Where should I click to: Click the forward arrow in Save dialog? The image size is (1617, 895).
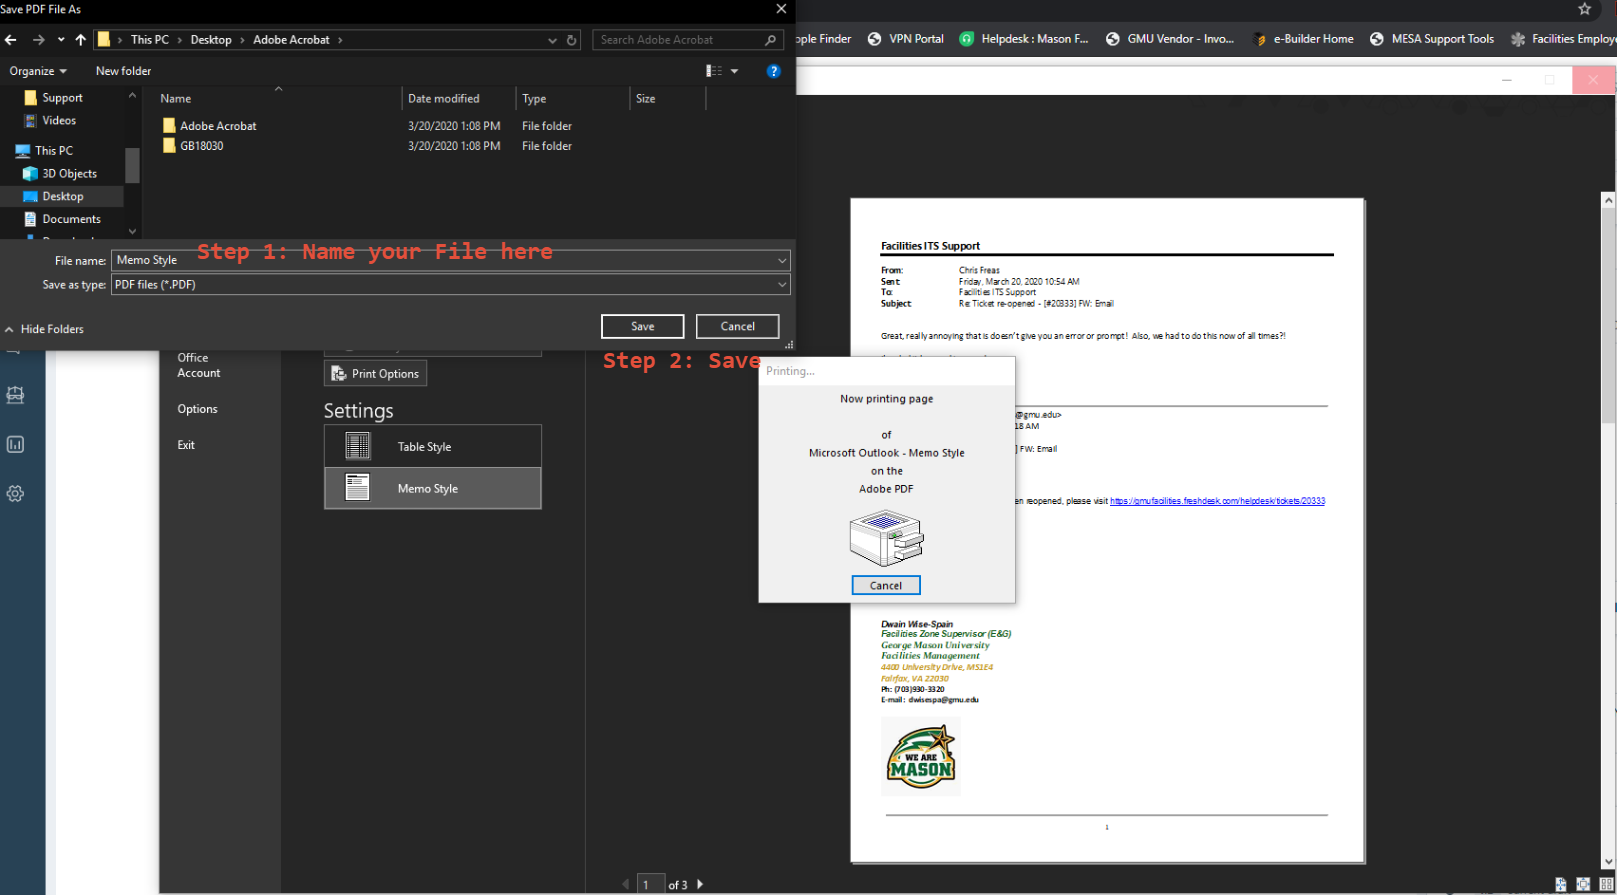38,40
